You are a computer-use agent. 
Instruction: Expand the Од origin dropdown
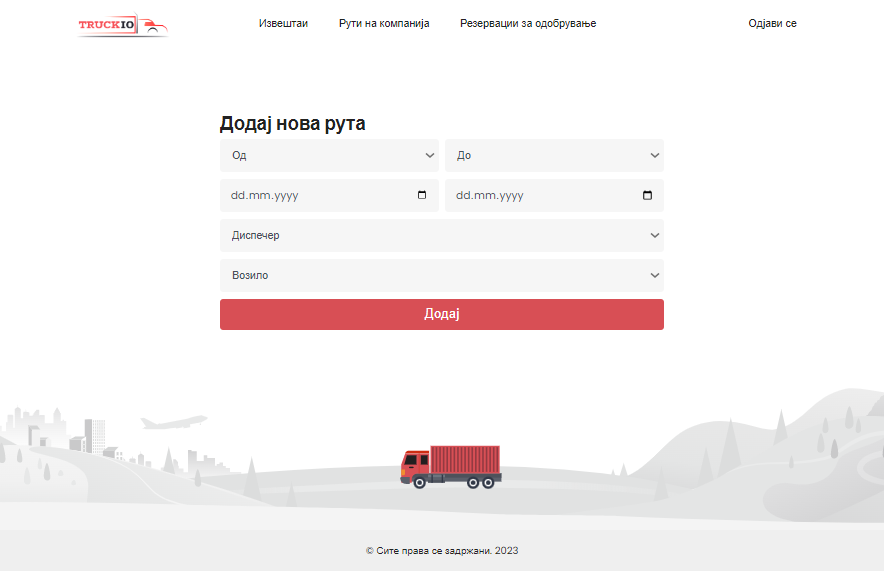click(x=329, y=156)
